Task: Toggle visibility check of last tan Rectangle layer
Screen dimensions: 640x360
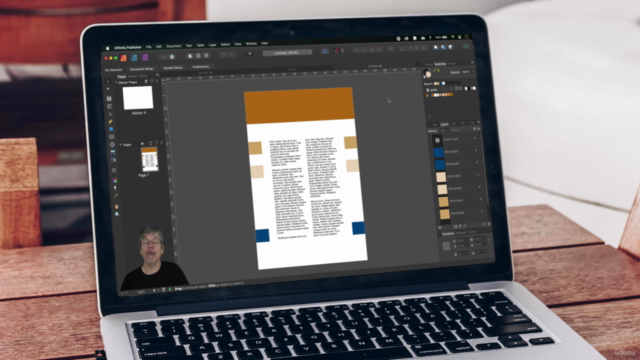Action: coord(482,211)
